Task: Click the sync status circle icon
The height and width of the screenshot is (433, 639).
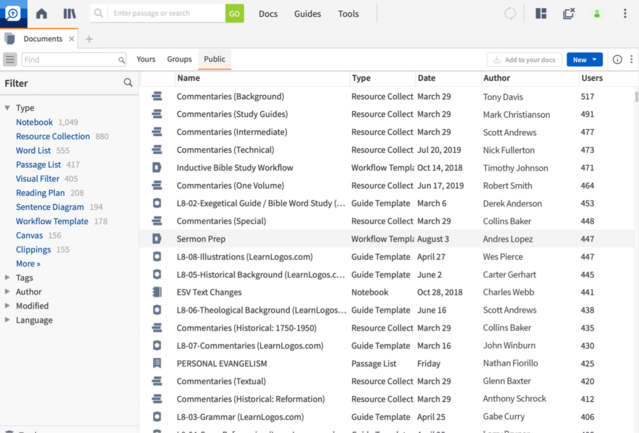Action: 511,14
